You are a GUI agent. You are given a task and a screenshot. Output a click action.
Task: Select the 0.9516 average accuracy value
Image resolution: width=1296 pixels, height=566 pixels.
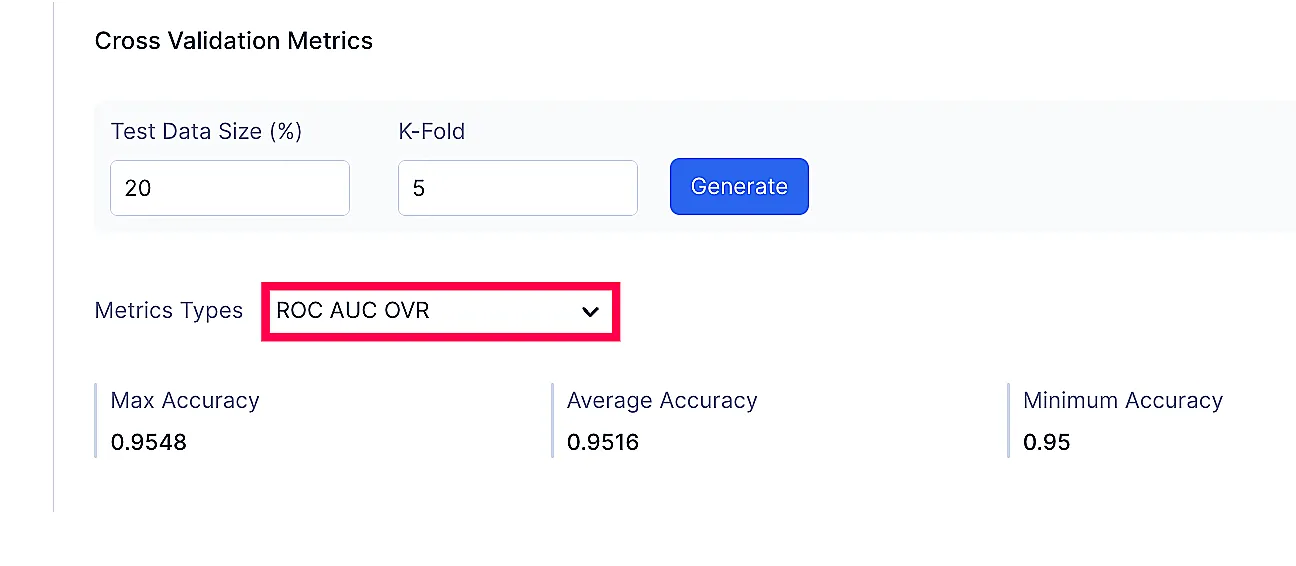point(603,442)
